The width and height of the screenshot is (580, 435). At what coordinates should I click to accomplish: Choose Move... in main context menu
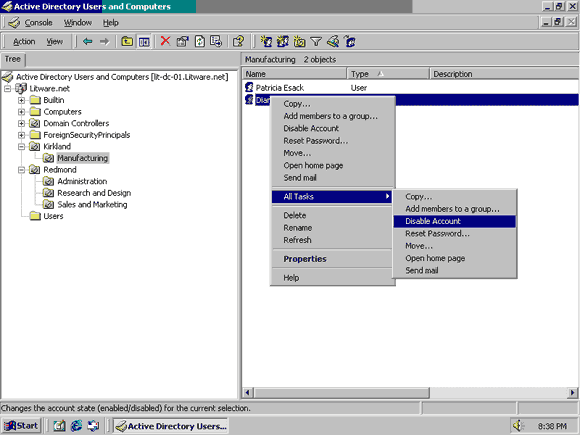pos(333,153)
